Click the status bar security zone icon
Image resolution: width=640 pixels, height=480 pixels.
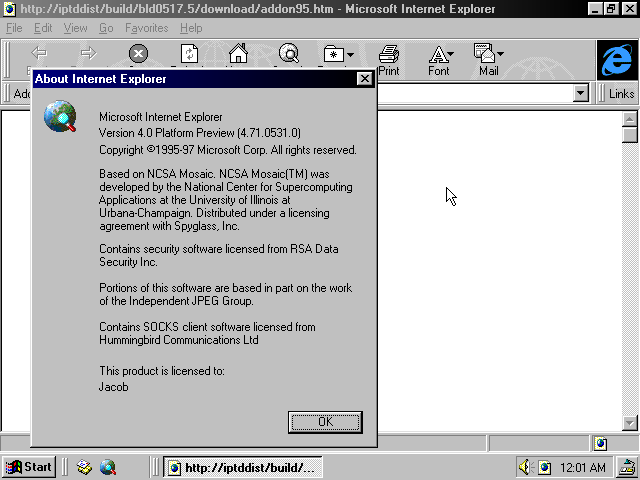pyautogui.click(x=600, y=443)
